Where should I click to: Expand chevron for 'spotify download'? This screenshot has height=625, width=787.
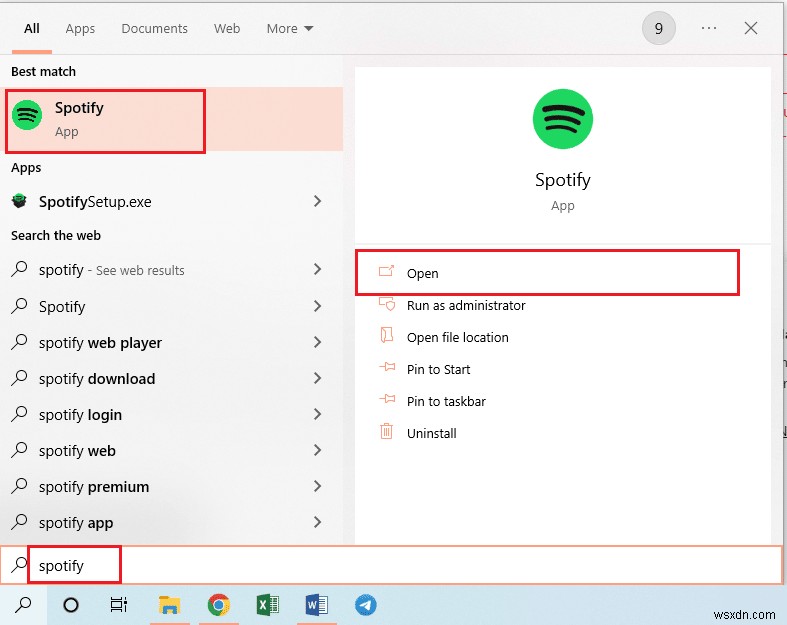coord(317,378)
